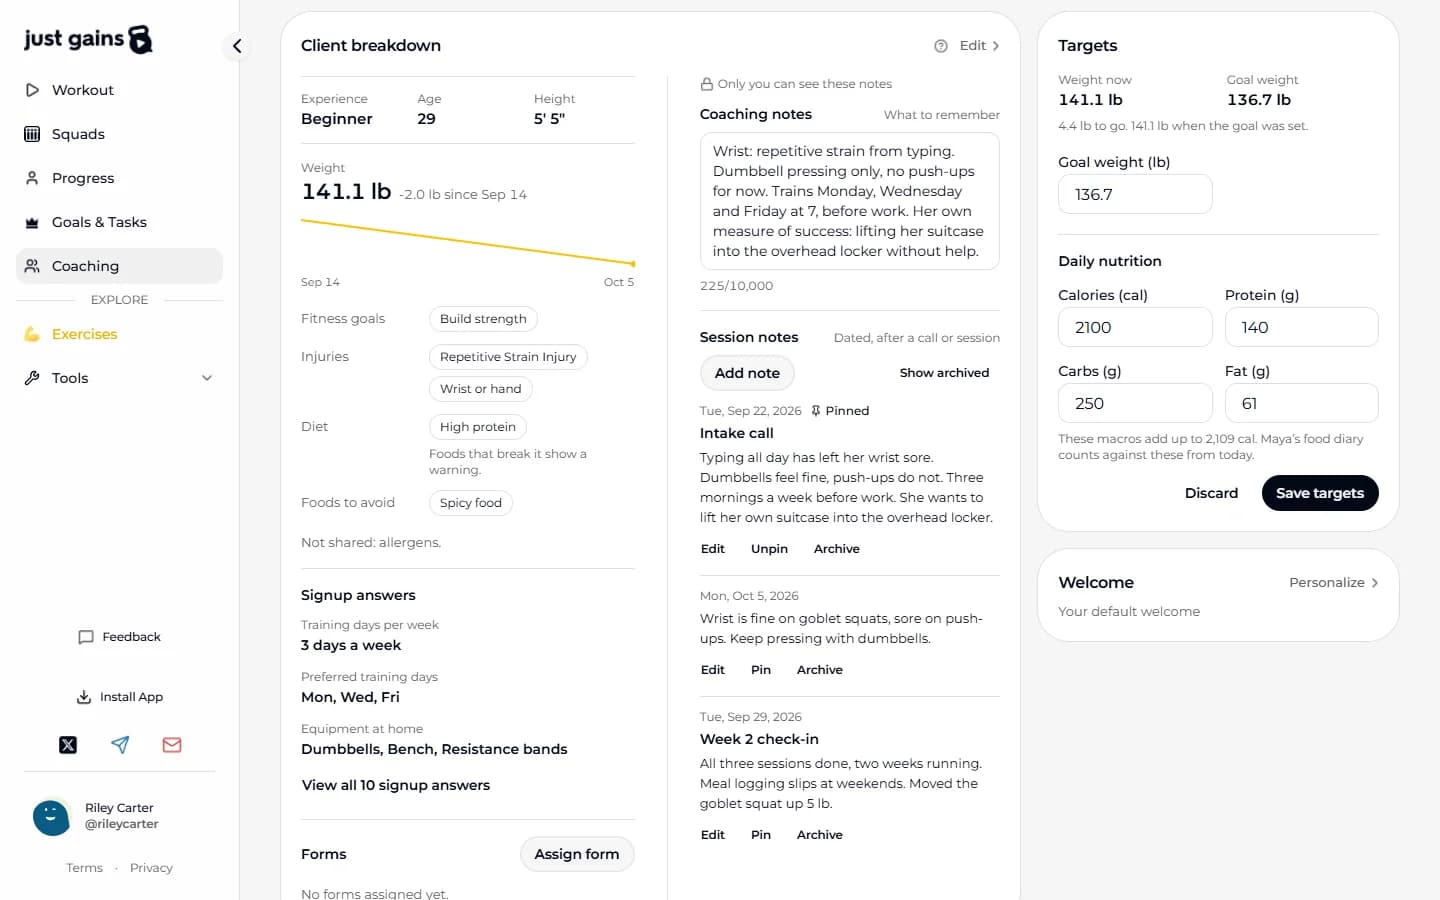The image size is (1440, 900).
Task: Go to Squads in the sidebar
Action: [119, 134]
